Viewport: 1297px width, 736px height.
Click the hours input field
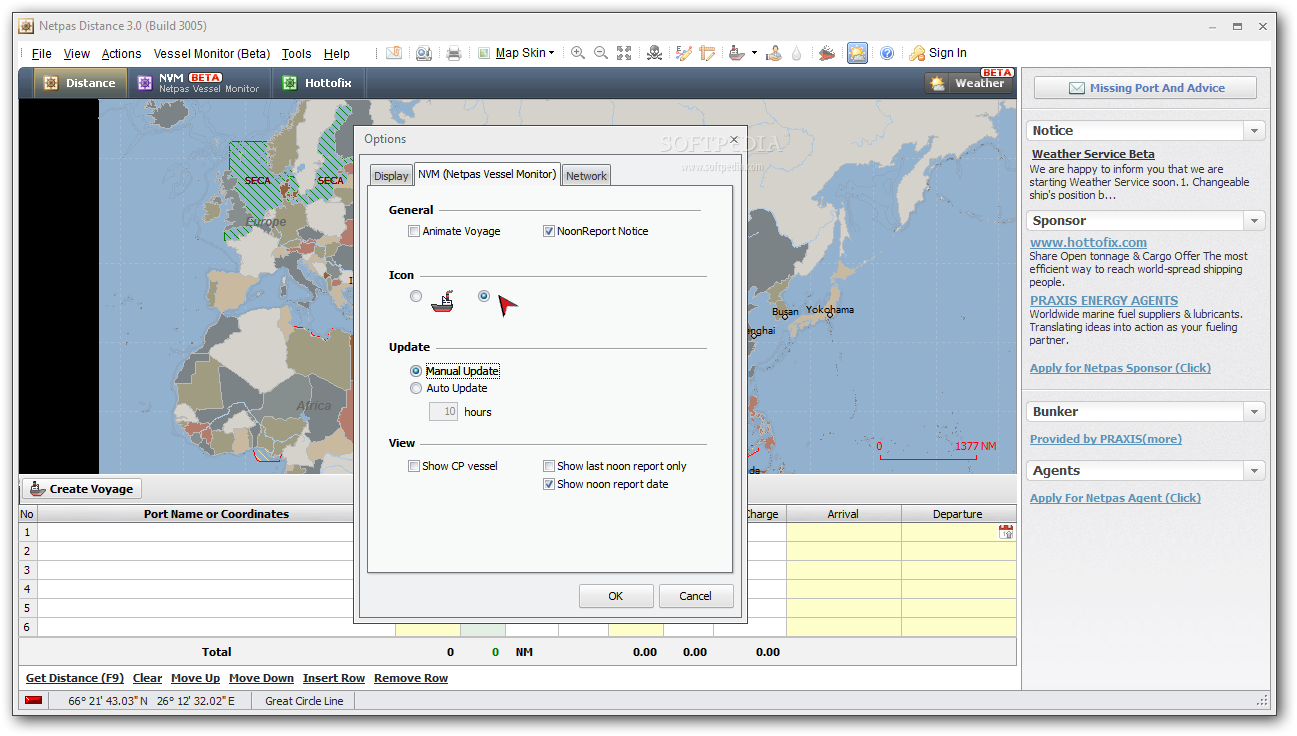(443, 411)
